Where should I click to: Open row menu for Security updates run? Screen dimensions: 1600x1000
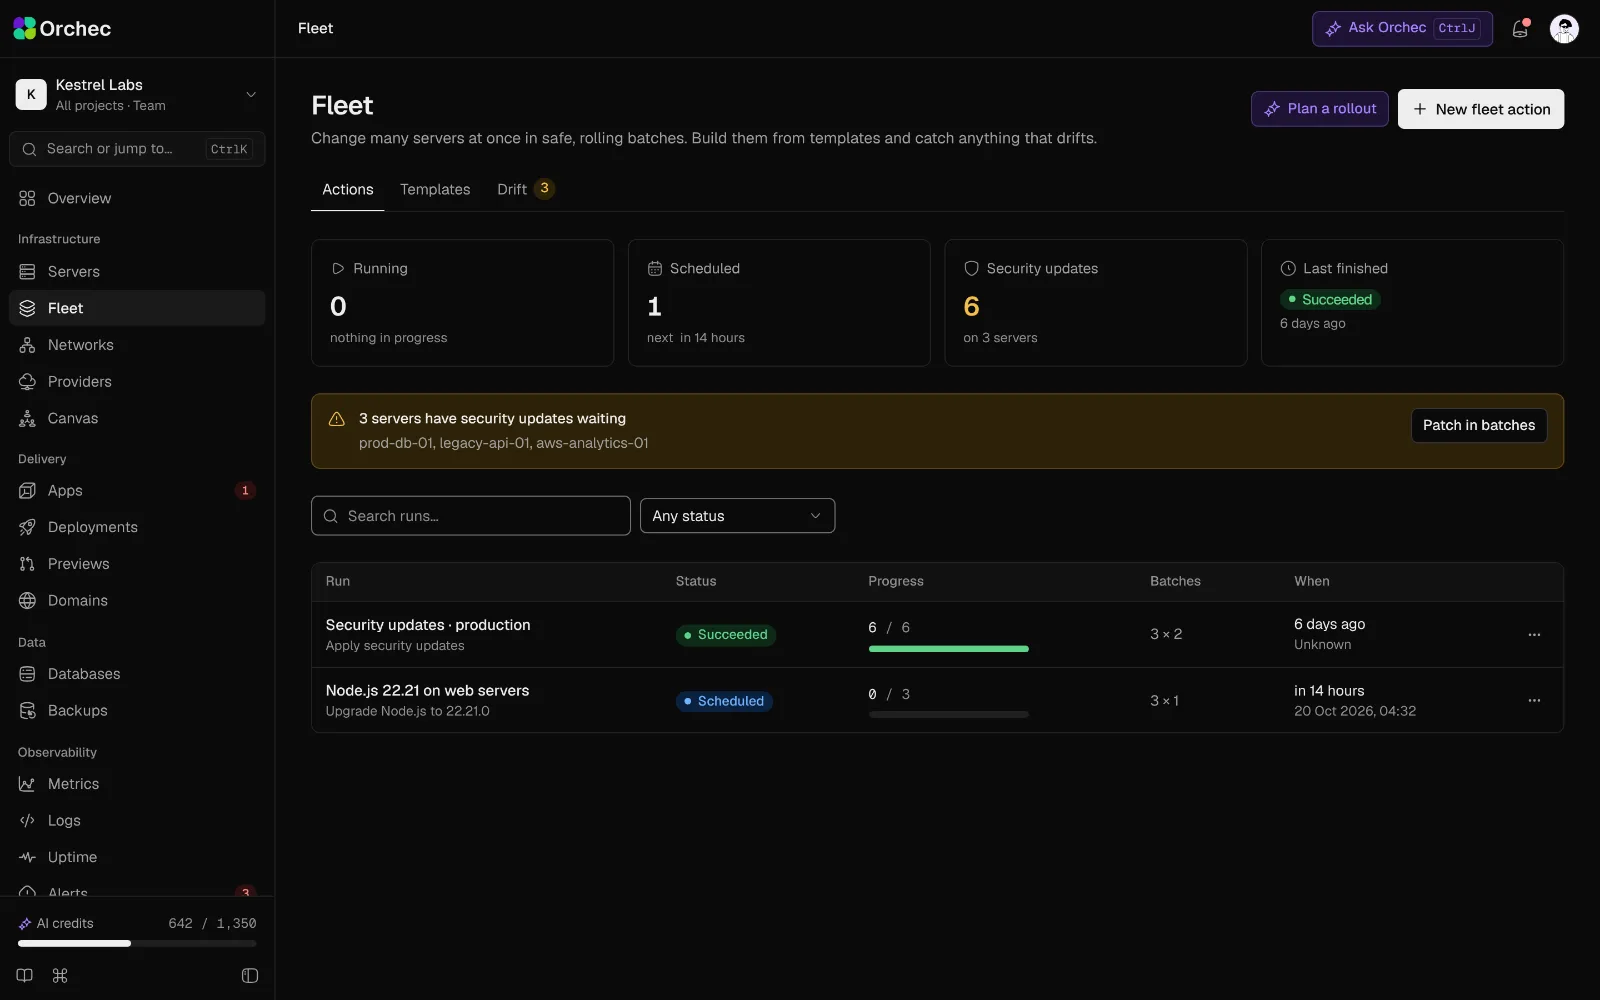pos(1534,635)
